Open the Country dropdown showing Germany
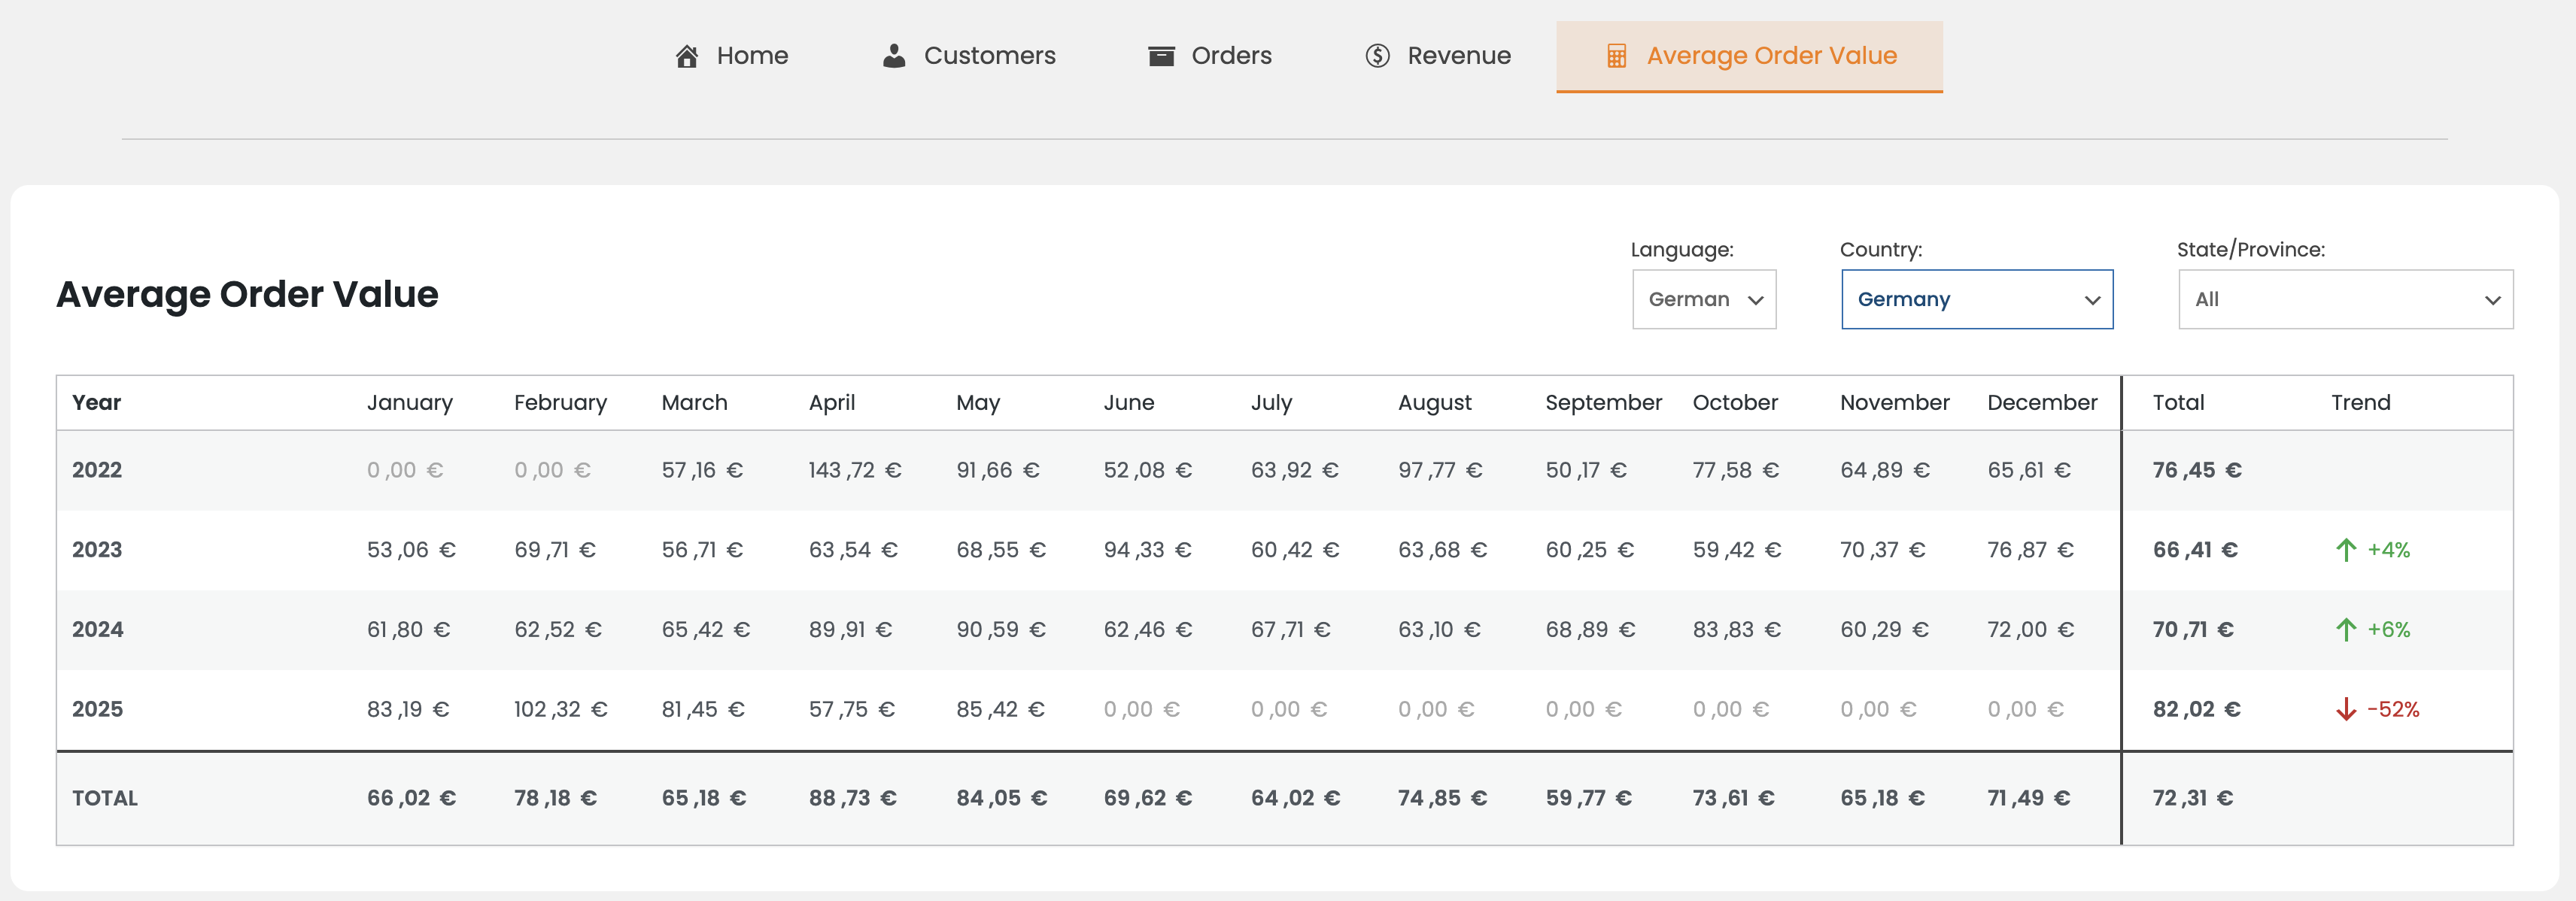Viewport: 2576px width, 901px height. point(1976,299)
